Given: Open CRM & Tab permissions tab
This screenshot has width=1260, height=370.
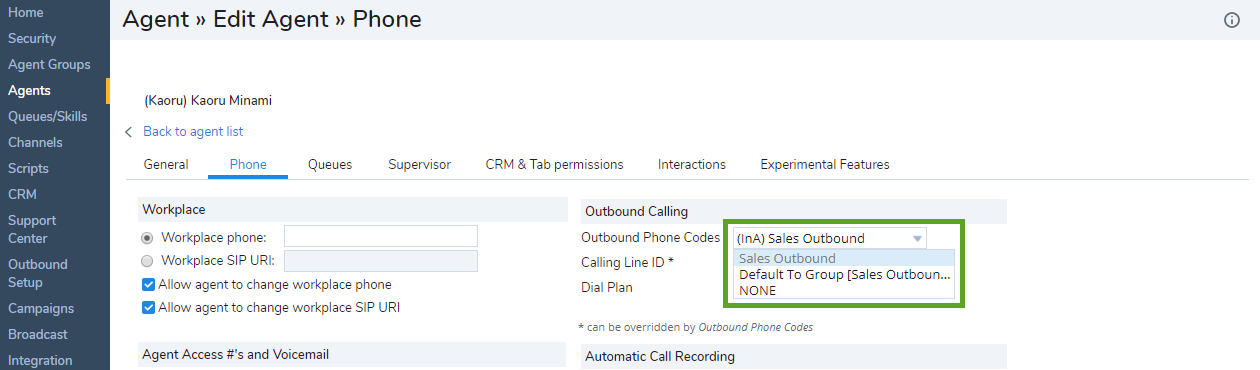Looking at the screenshot, I should (554, 164).
